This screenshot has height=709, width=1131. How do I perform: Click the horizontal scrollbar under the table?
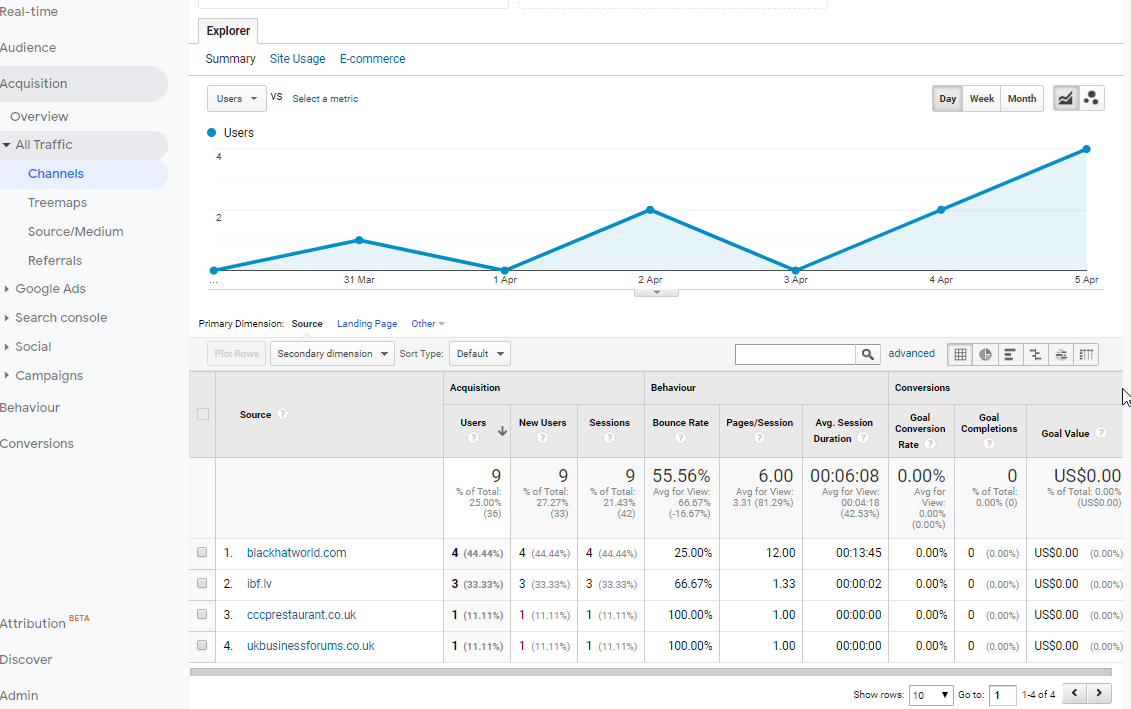click(650, 672)
